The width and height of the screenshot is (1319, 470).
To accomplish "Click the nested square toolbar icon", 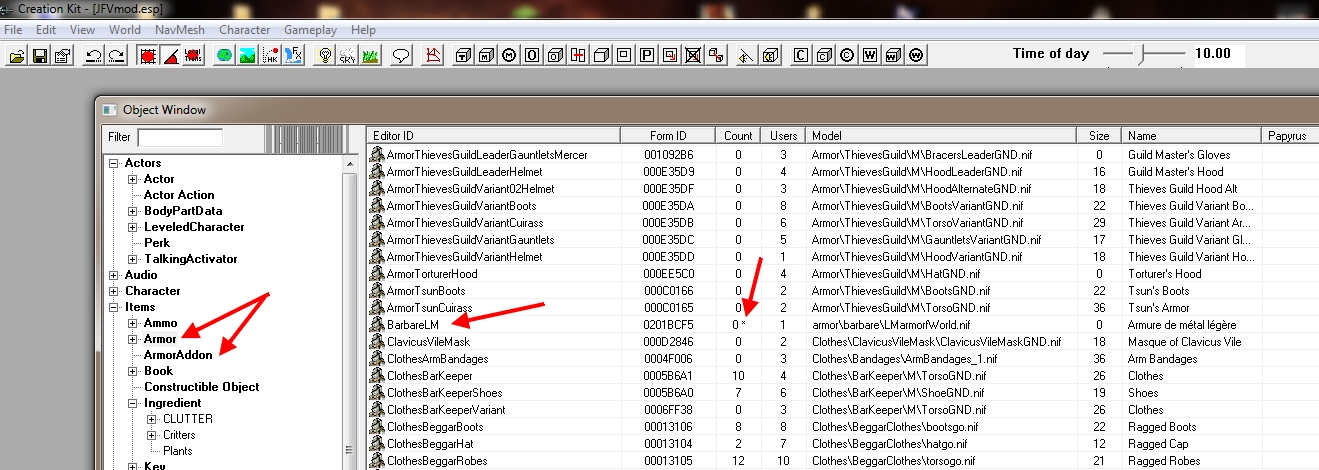I will [x=624, y=56].
